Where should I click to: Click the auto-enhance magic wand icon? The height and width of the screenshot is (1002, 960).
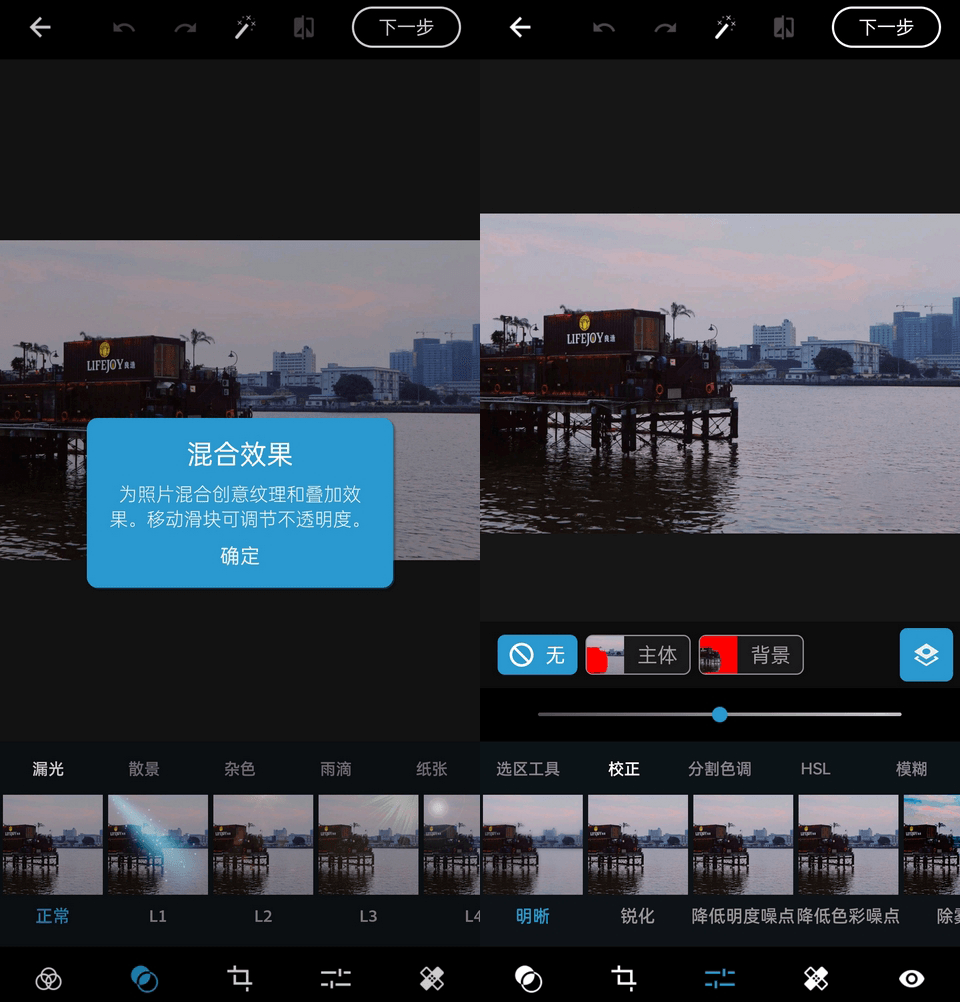(244, 27)
